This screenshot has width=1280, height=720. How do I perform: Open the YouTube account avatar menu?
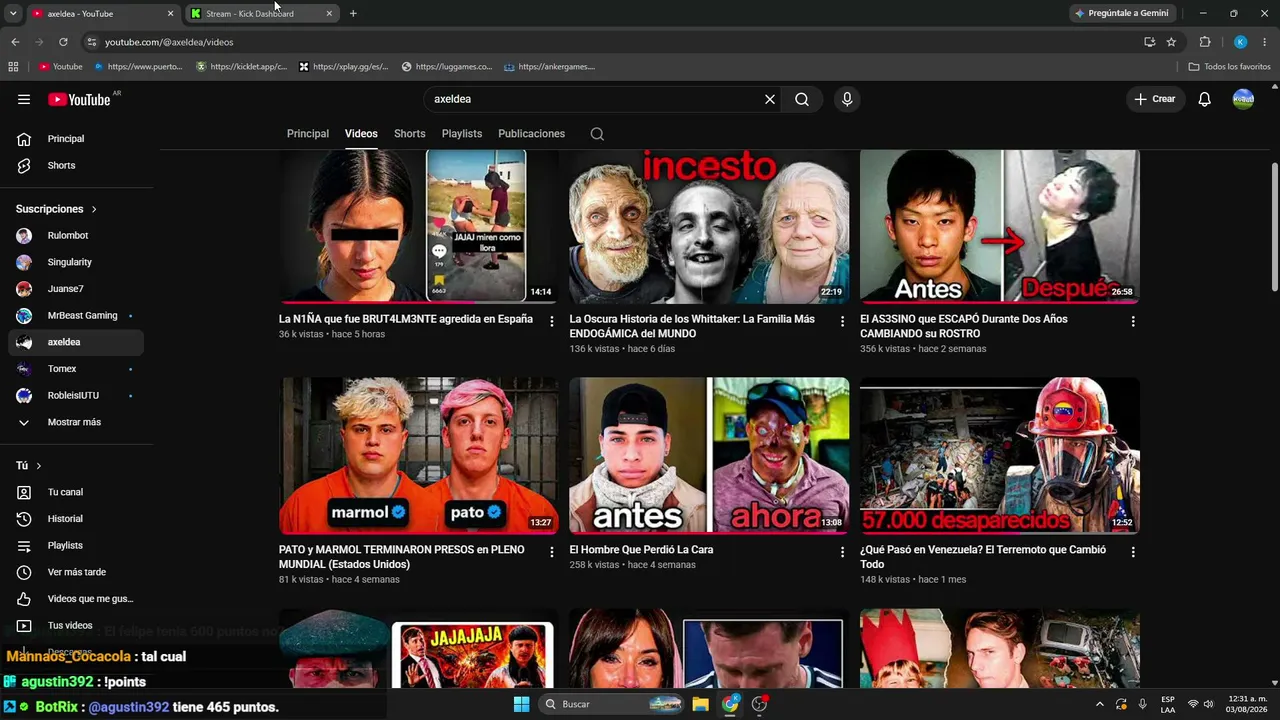click(1243, 99)
